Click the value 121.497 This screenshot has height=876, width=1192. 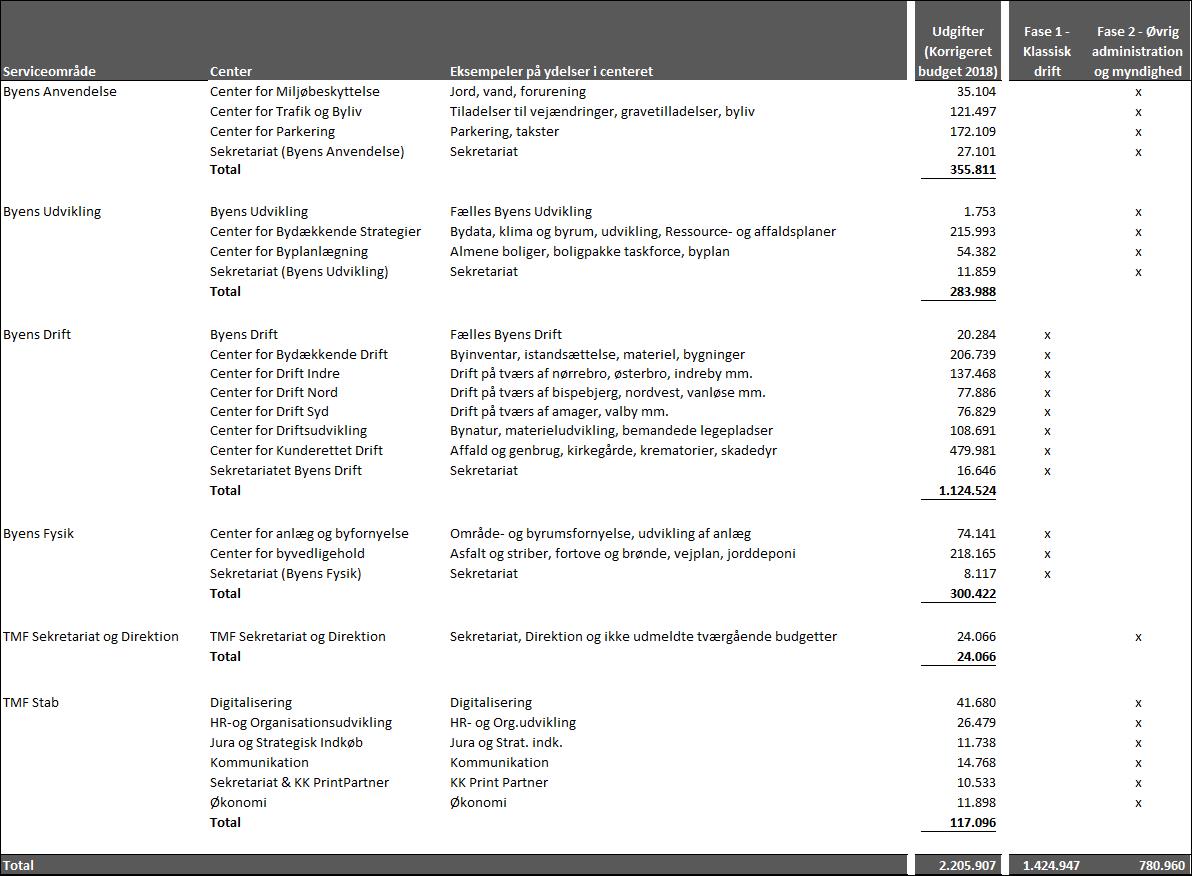(x=973, y=112)
